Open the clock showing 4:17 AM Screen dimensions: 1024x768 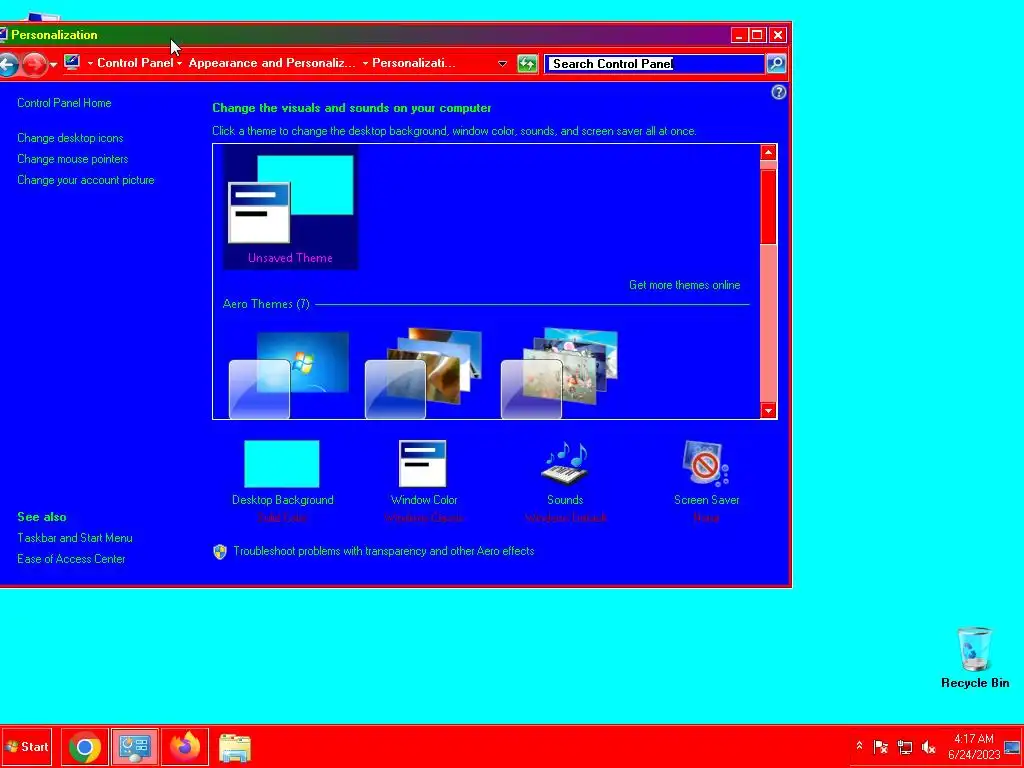tap(974, 746)
